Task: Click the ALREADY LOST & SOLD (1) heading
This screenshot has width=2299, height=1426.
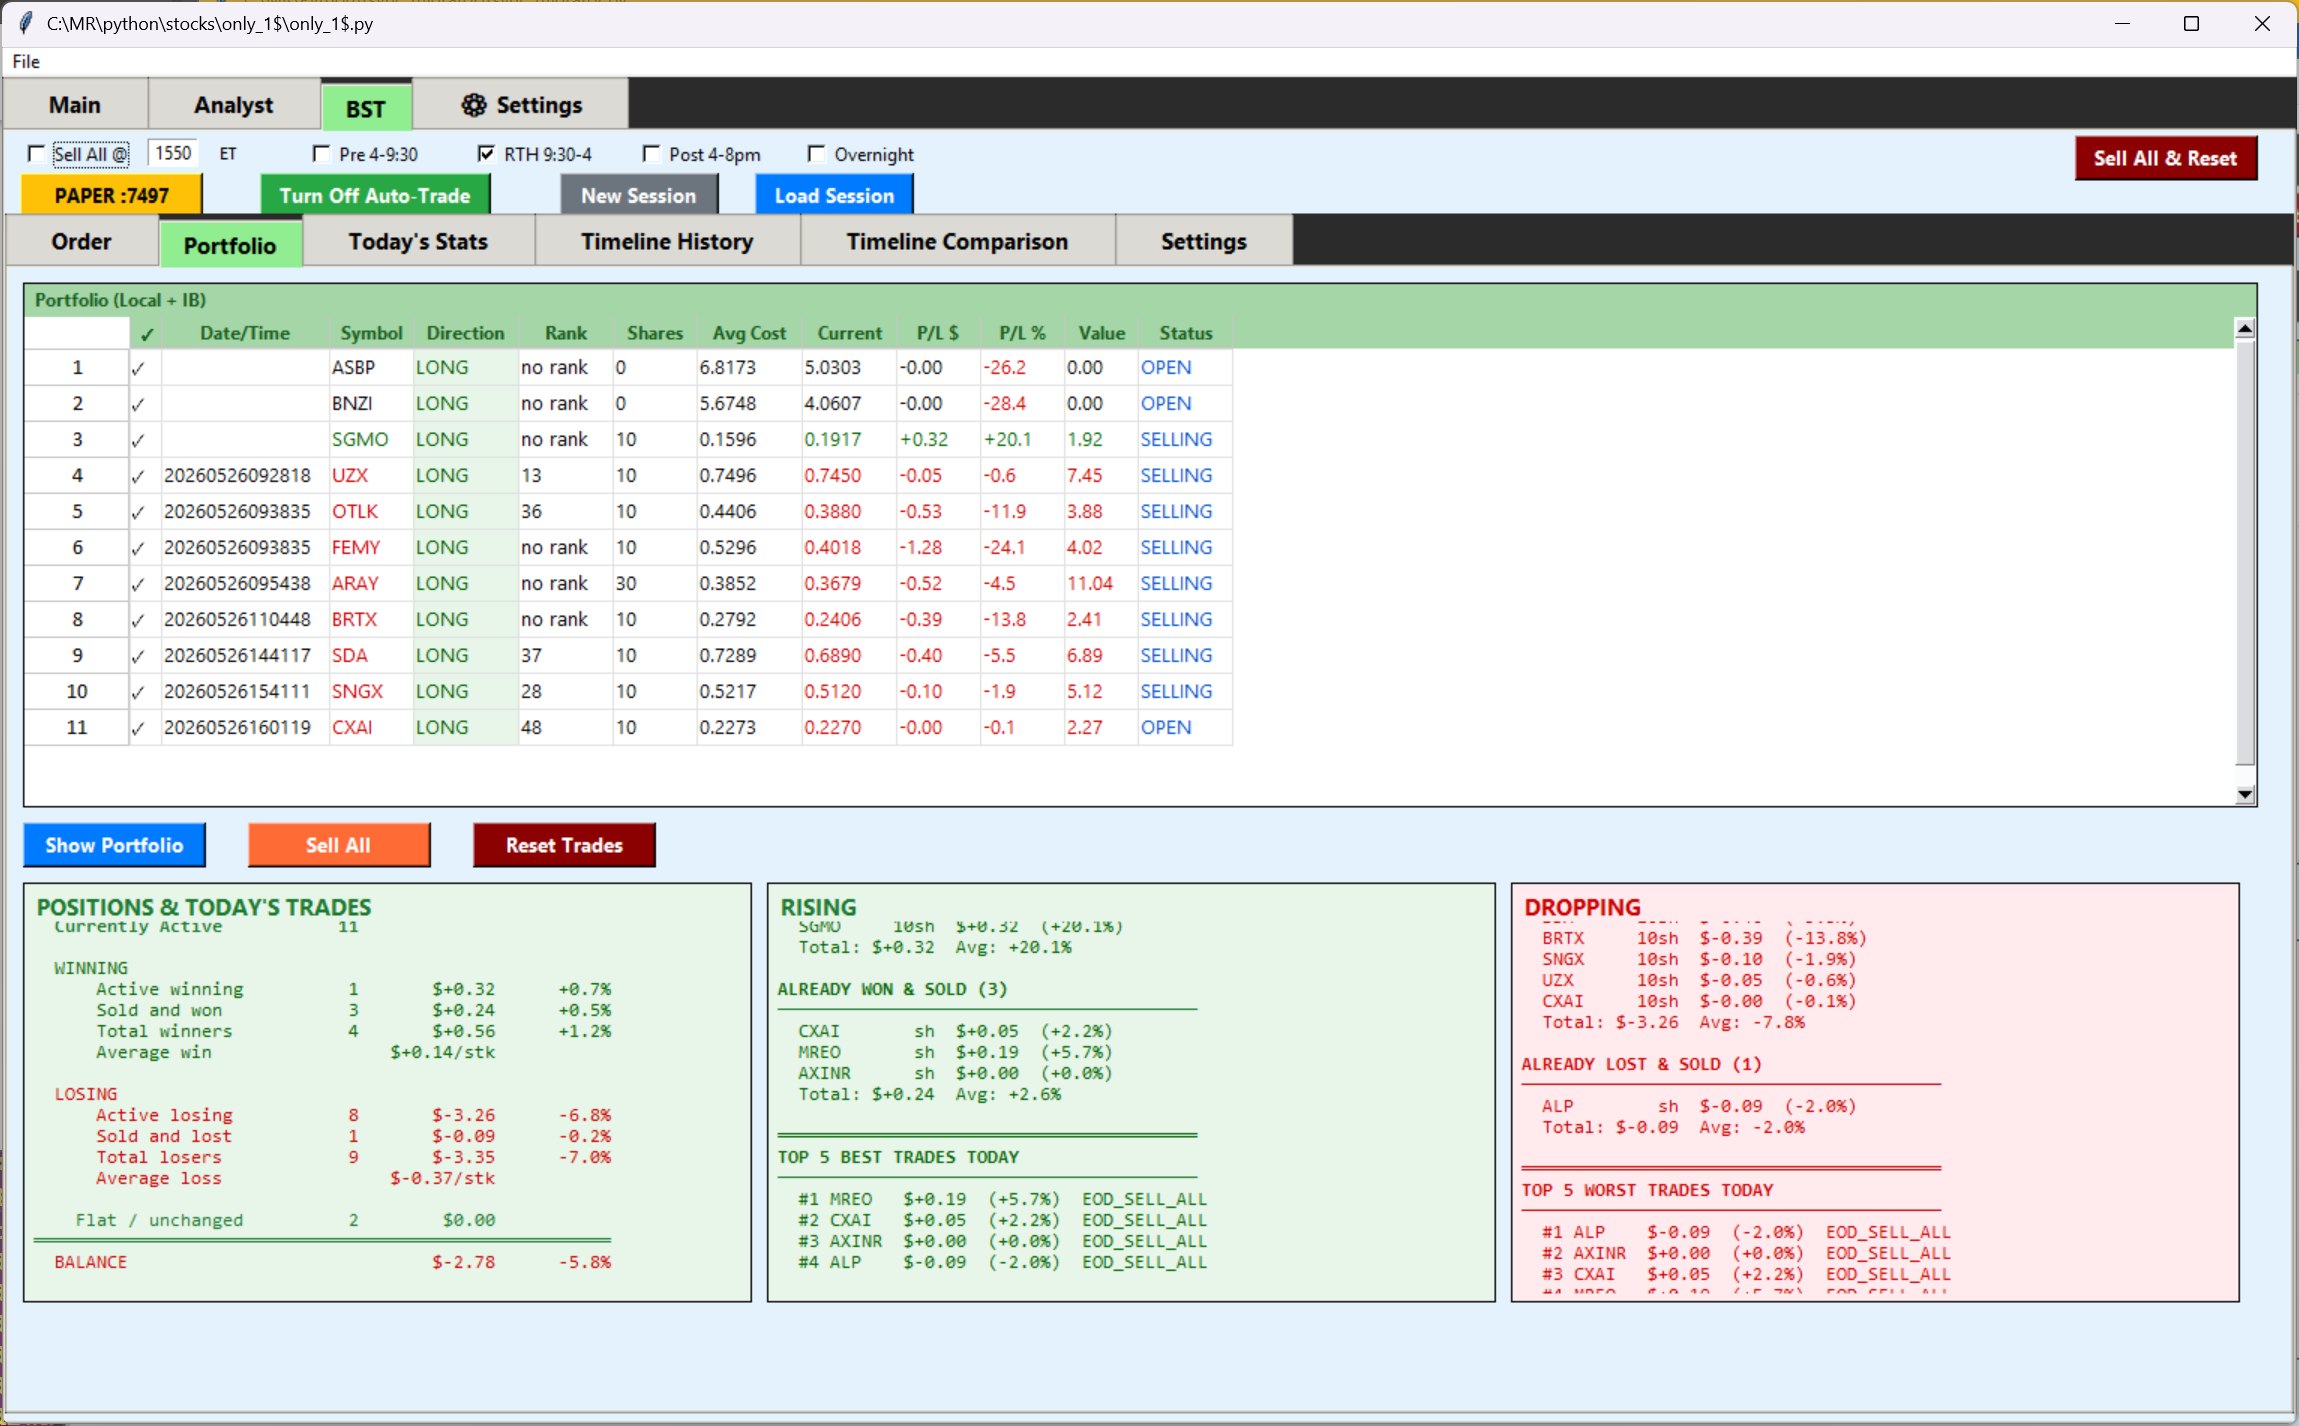Action: [x=1641, y=1064]
